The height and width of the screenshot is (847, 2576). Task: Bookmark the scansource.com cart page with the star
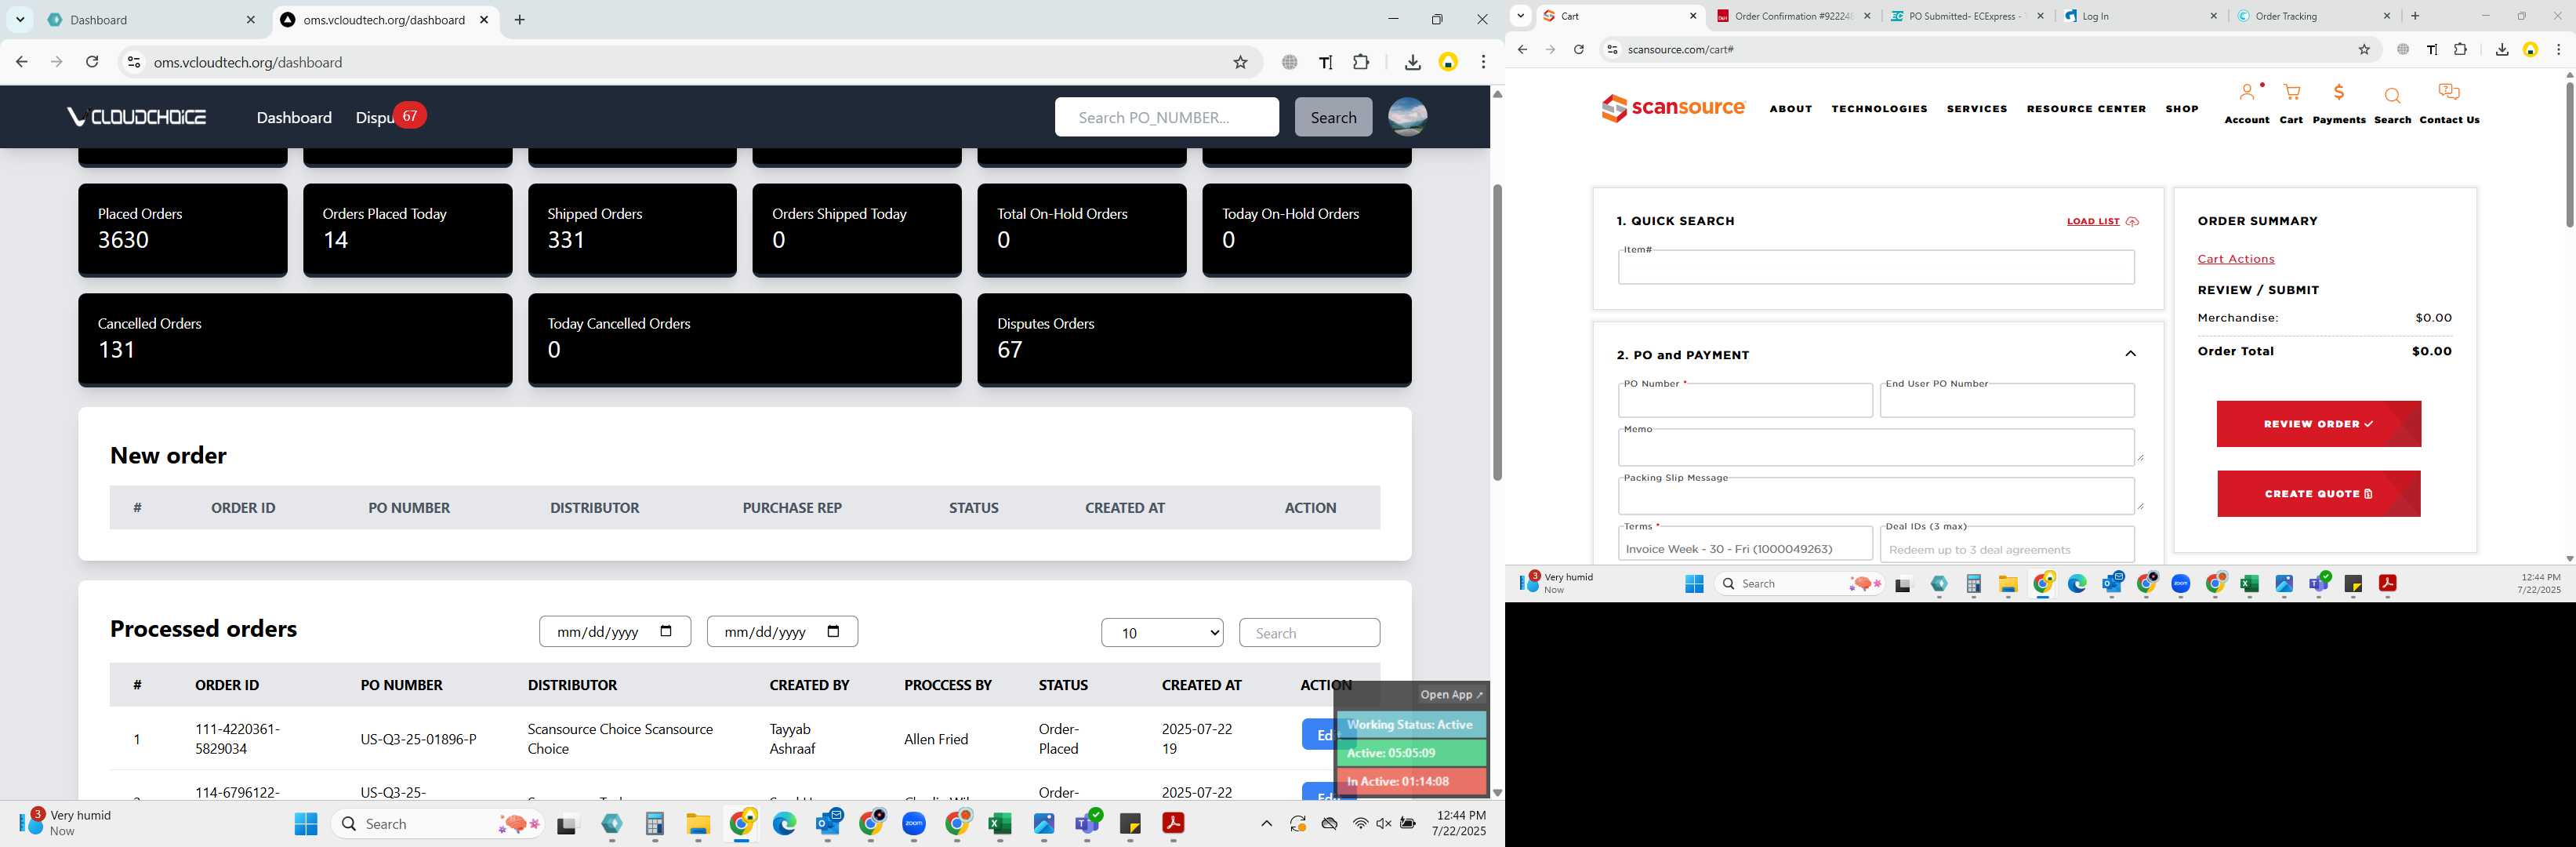(x=2364, y=50)
